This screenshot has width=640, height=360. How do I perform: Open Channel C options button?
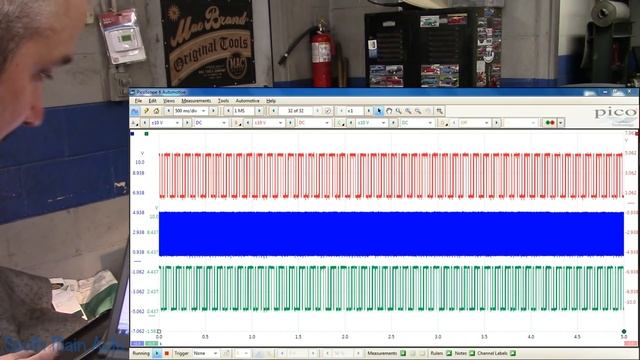(340, 123)
